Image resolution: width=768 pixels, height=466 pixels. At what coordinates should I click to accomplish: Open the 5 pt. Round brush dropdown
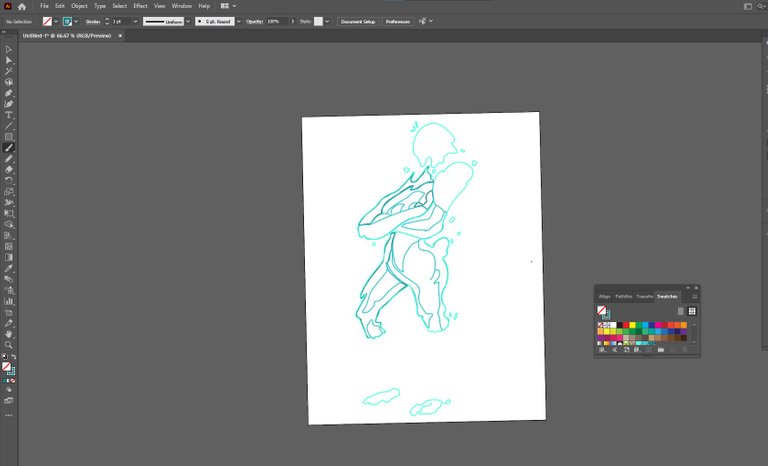tap(239, 22)
